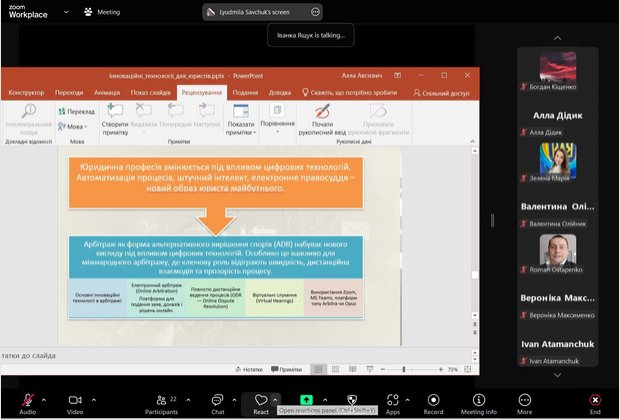Open options for Lyudmila Savchuk's shared screen
This screenshot has width=620, height=420.
click(316, 12)
